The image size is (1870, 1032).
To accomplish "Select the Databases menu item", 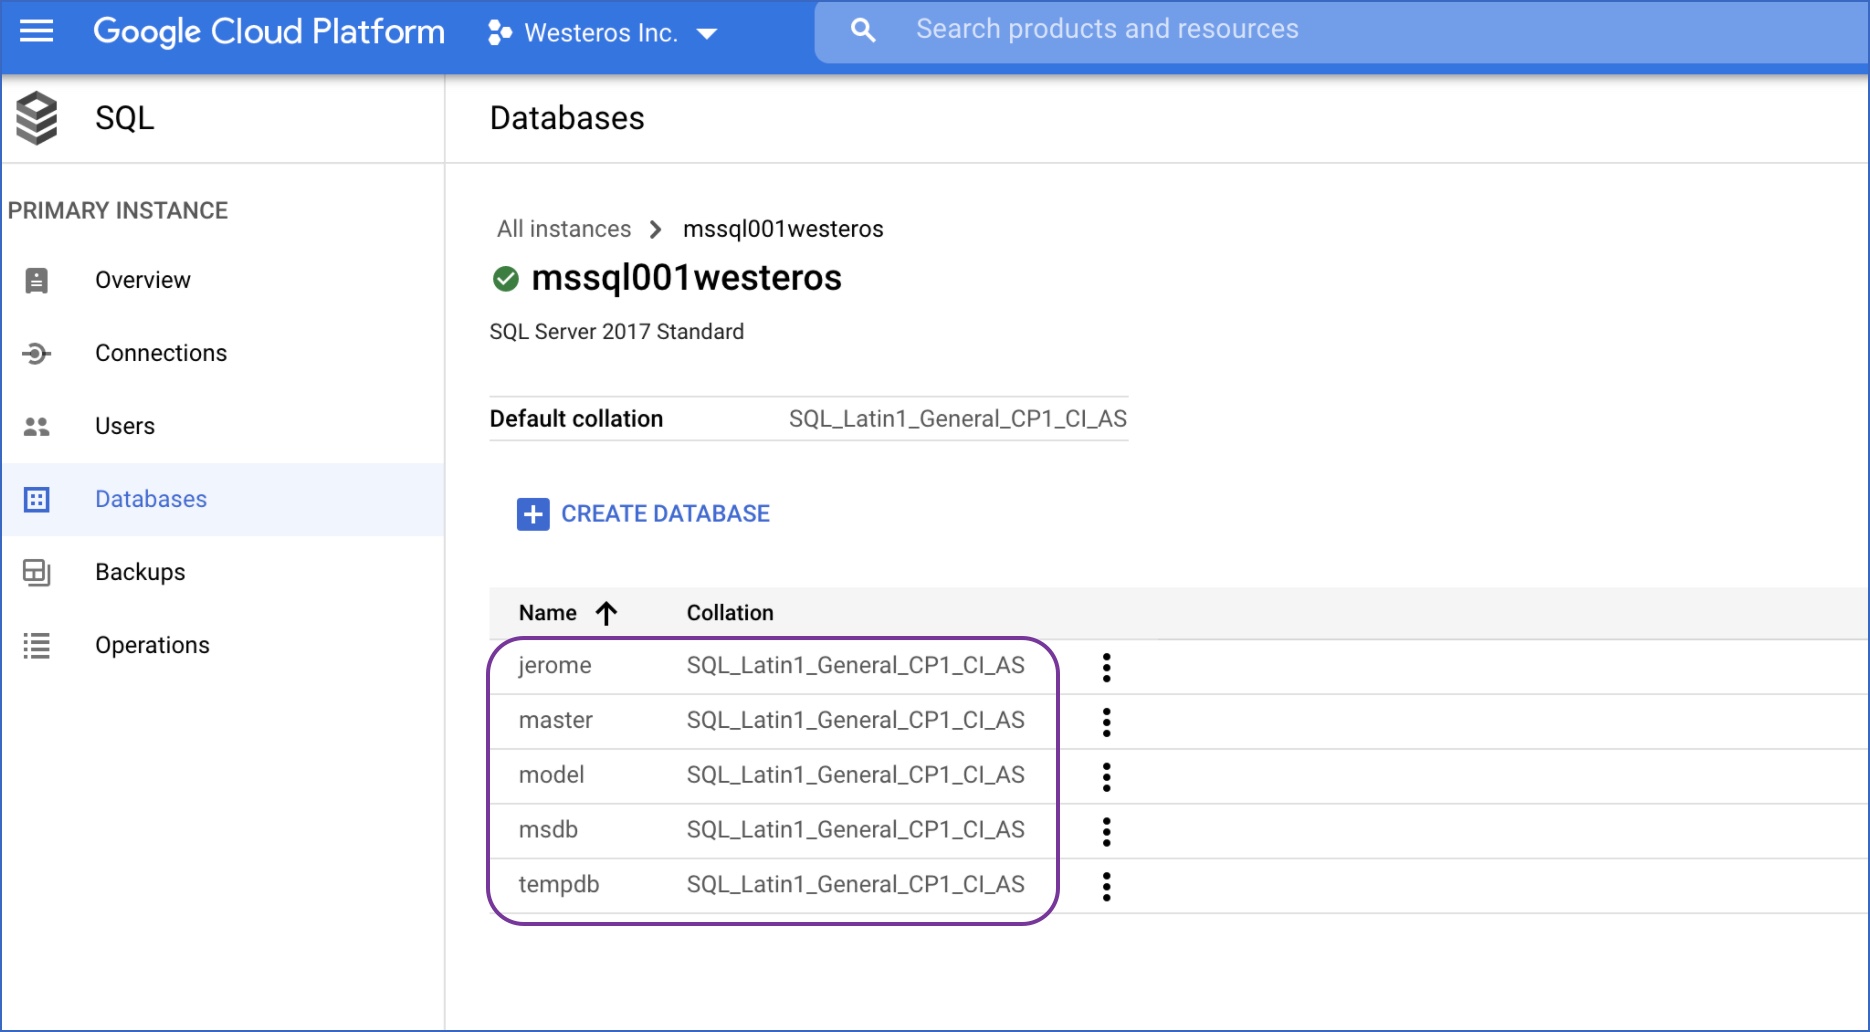I will click(x=223, y=499).
